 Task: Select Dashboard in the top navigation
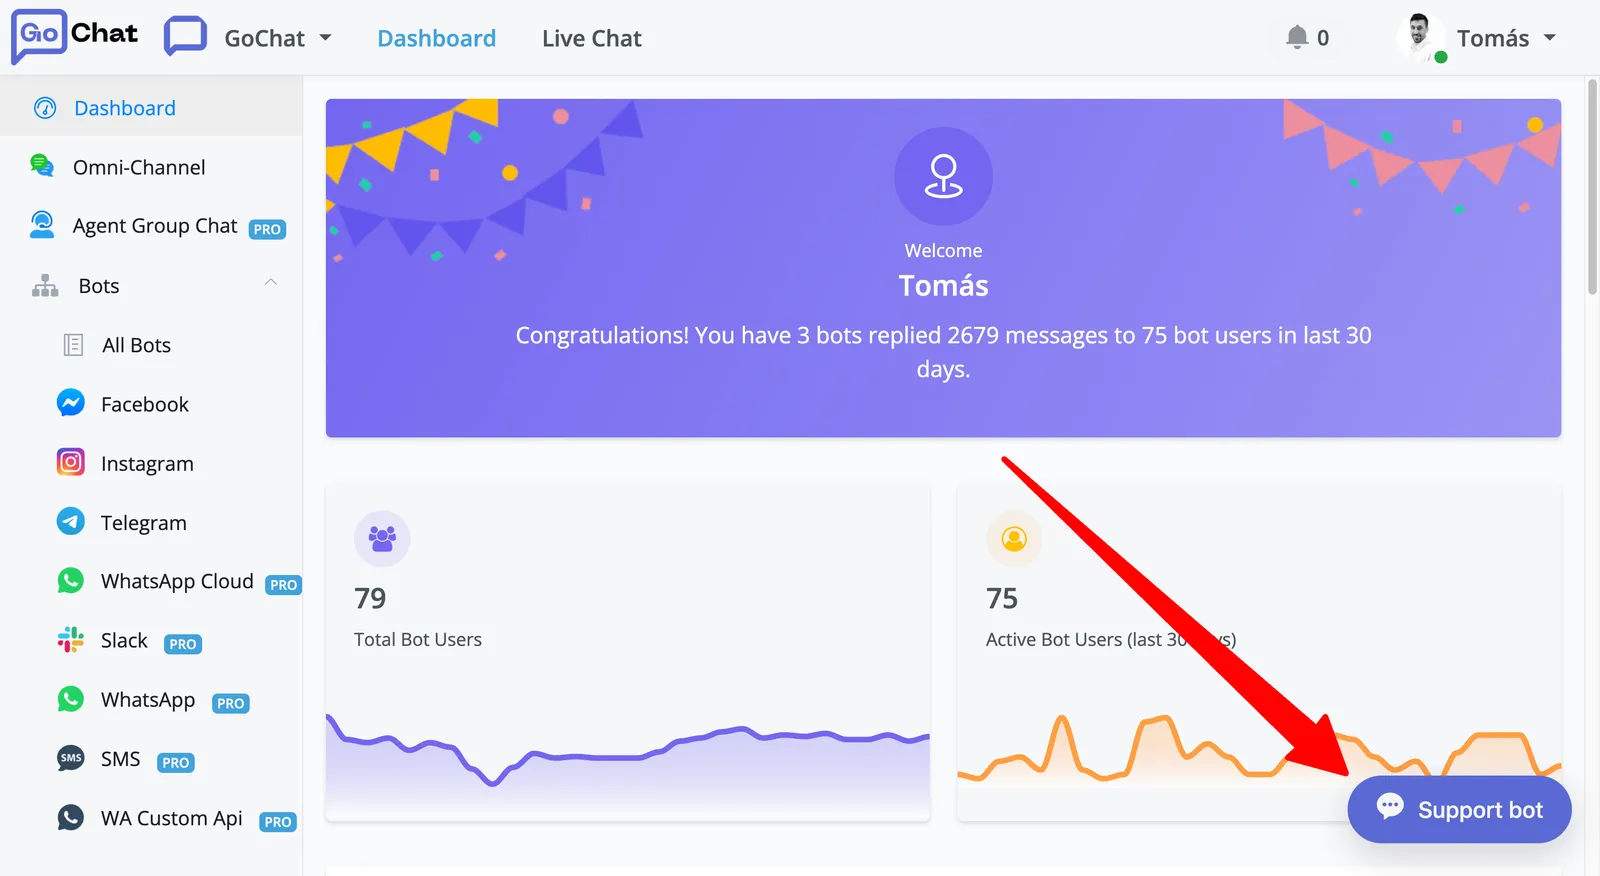click(436, 38)
